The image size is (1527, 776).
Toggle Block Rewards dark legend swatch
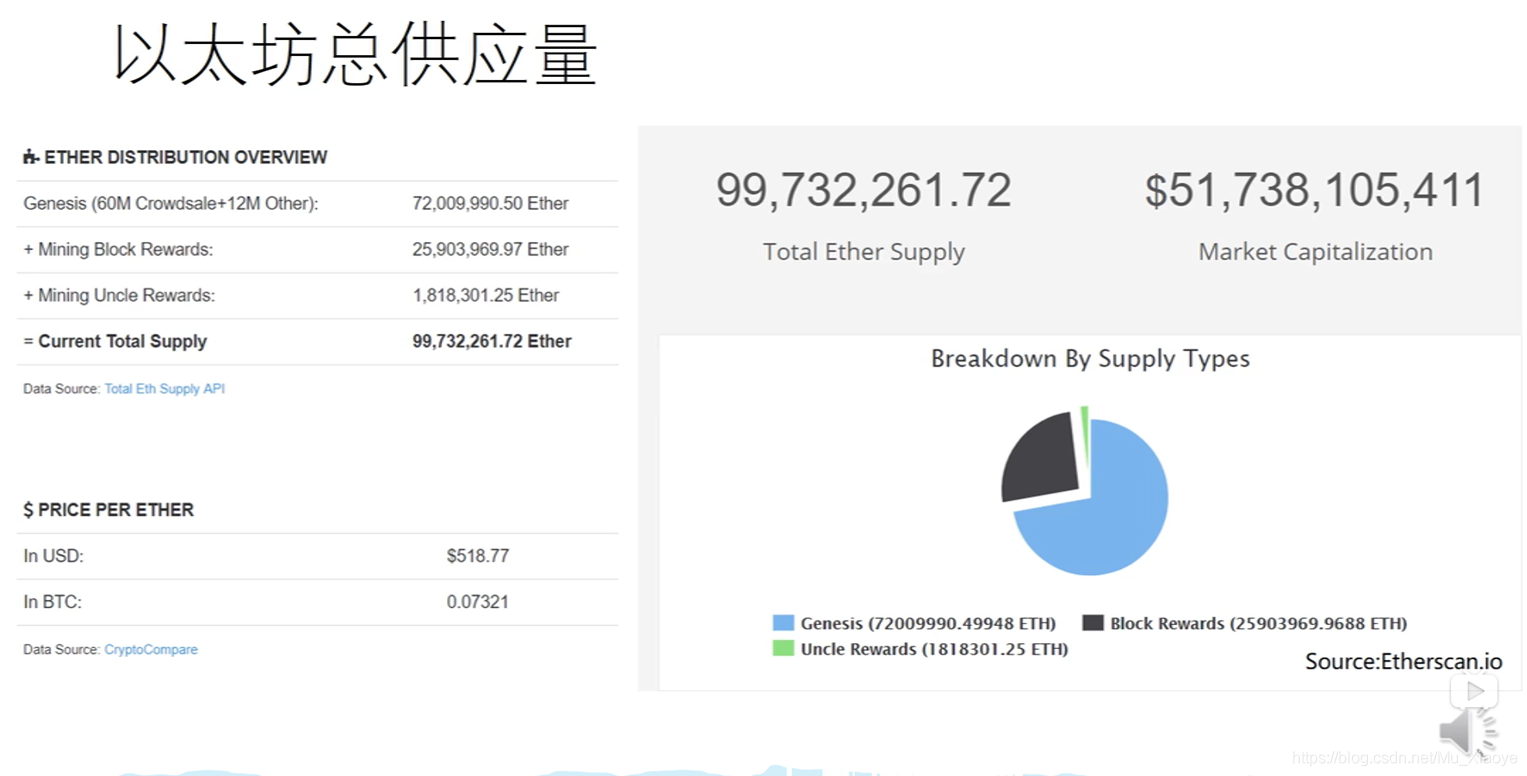1093,623
